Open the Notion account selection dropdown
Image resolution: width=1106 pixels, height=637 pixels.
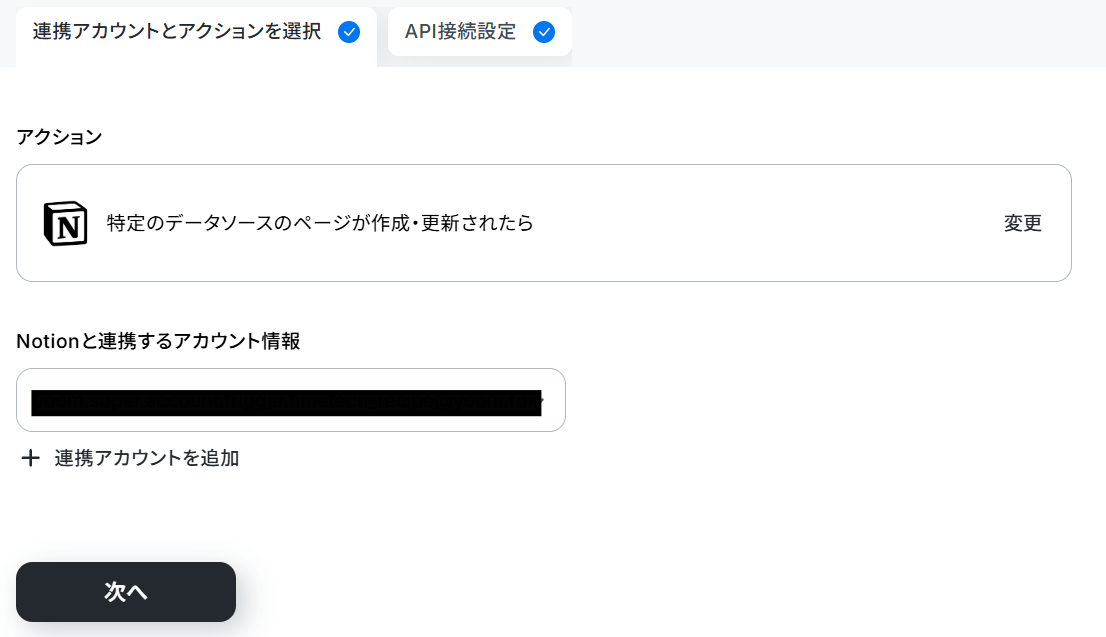tap(291, 400)
